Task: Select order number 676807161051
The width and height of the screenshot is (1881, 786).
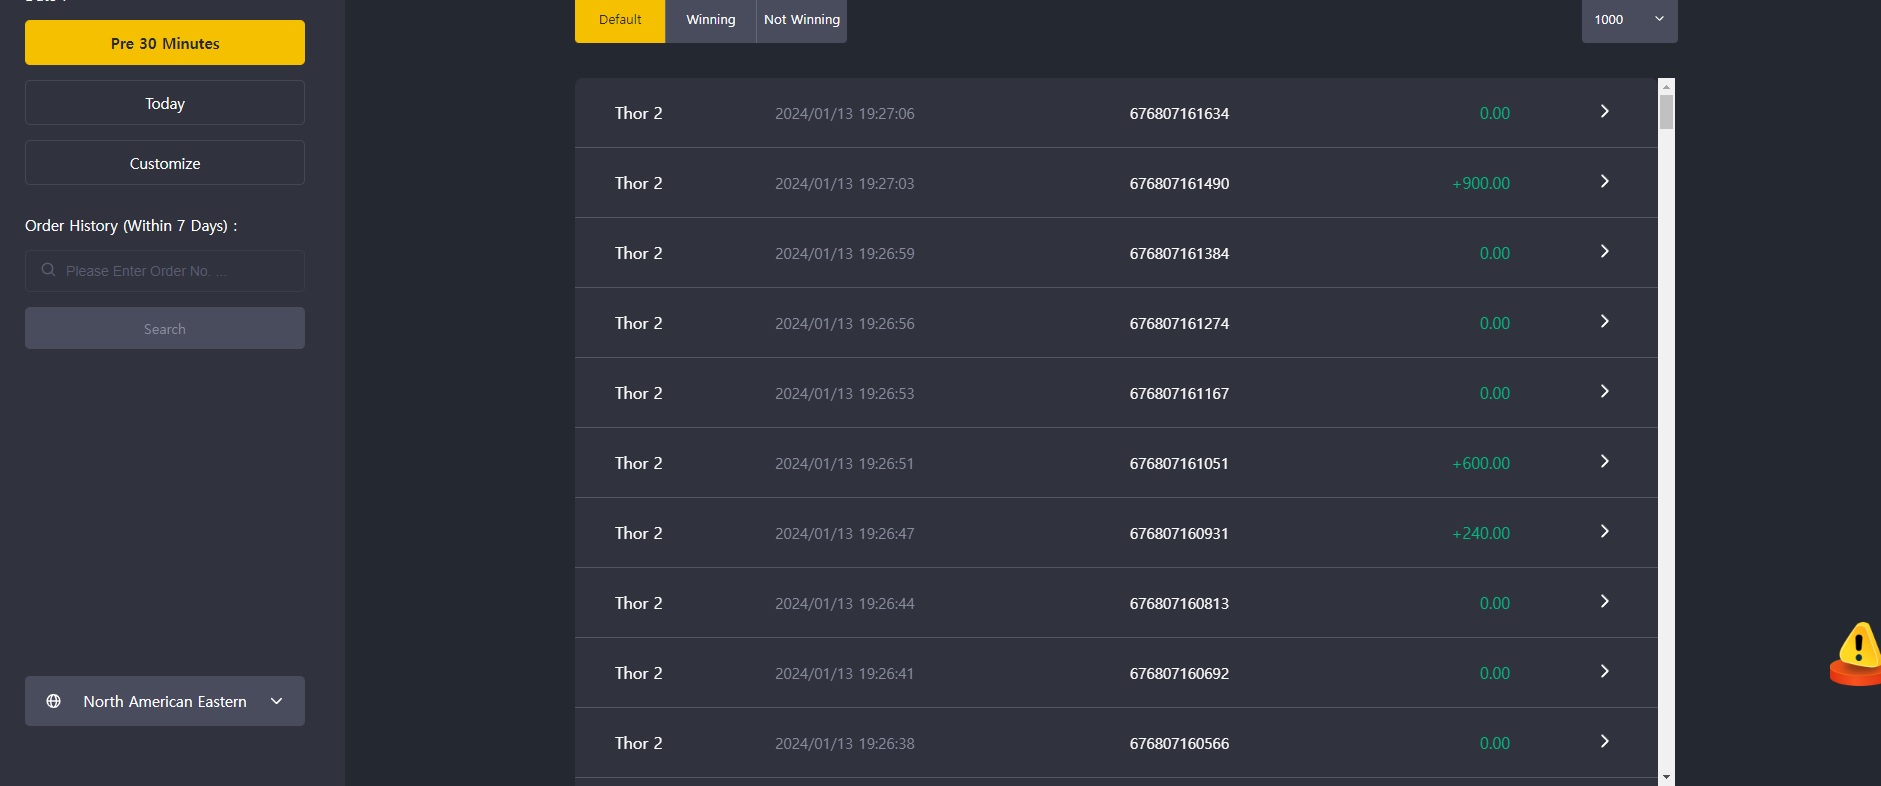Action: tap(1179, 464)
